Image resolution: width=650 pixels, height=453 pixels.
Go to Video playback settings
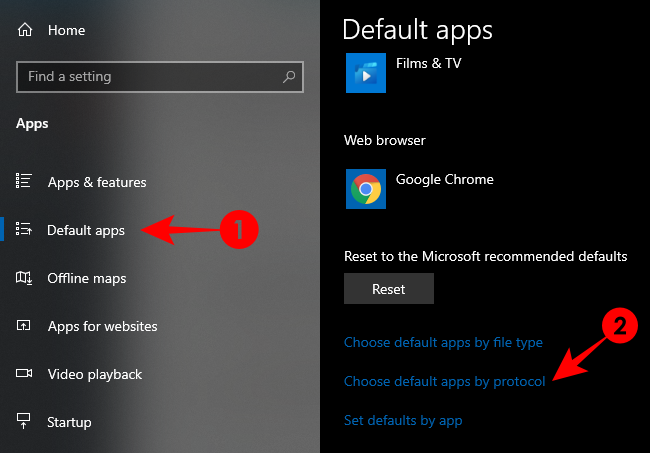pyautogui.click(x=95, y=374)
